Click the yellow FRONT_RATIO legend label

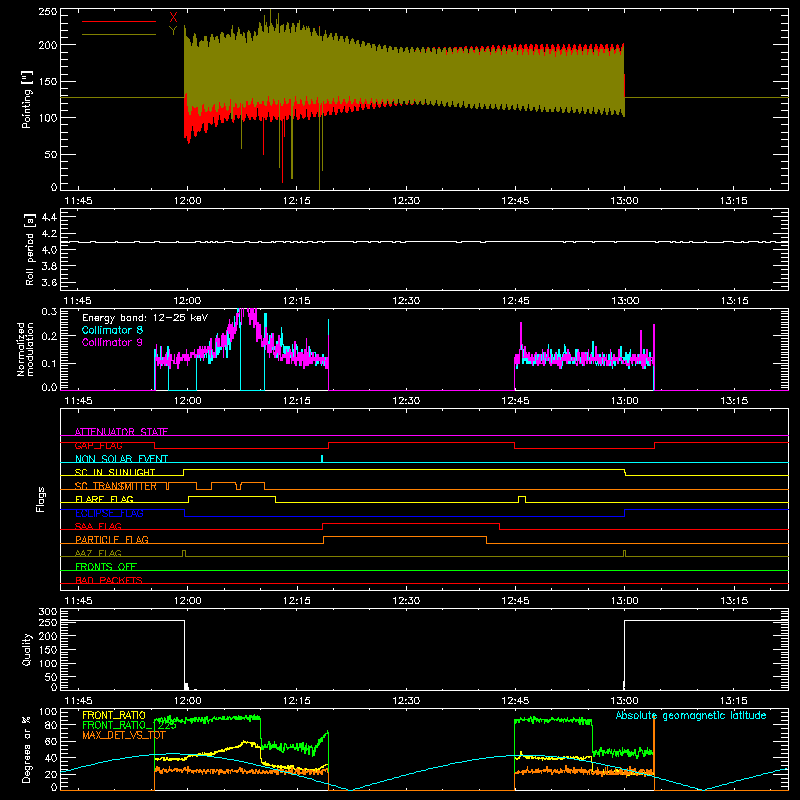click(x=114, y=715)
